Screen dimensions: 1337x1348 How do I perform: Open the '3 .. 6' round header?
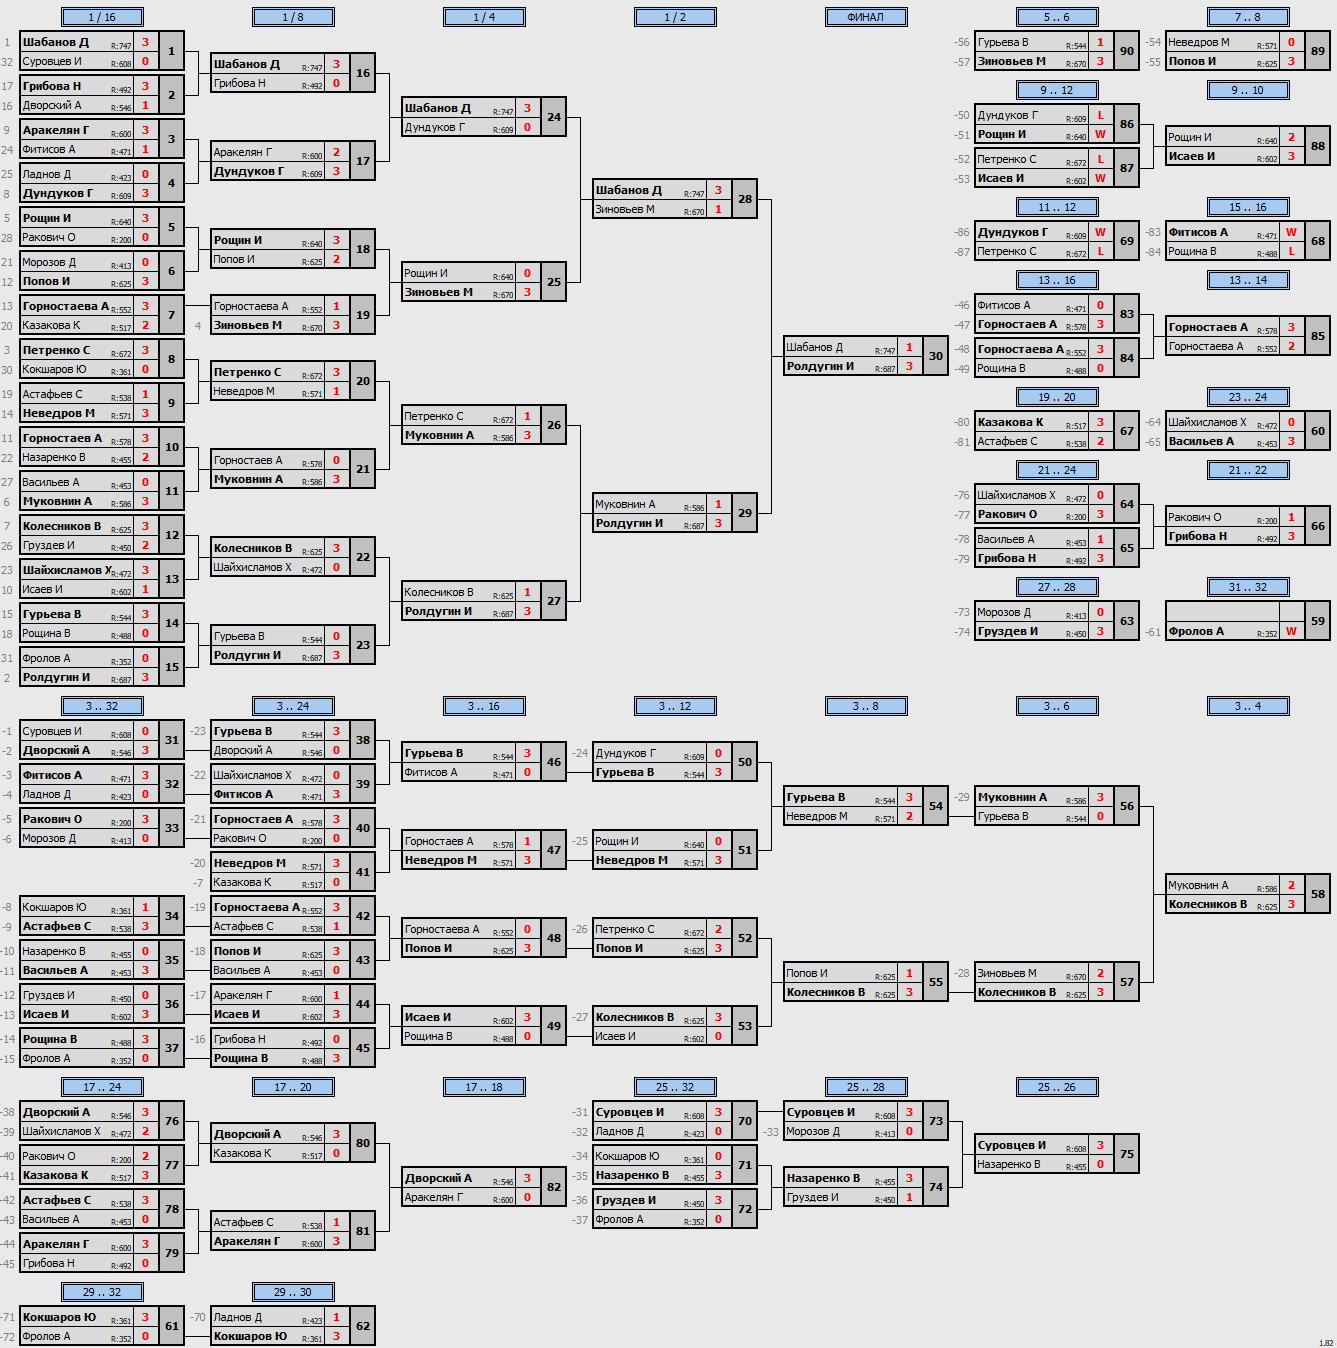(x=1057, y=706)
